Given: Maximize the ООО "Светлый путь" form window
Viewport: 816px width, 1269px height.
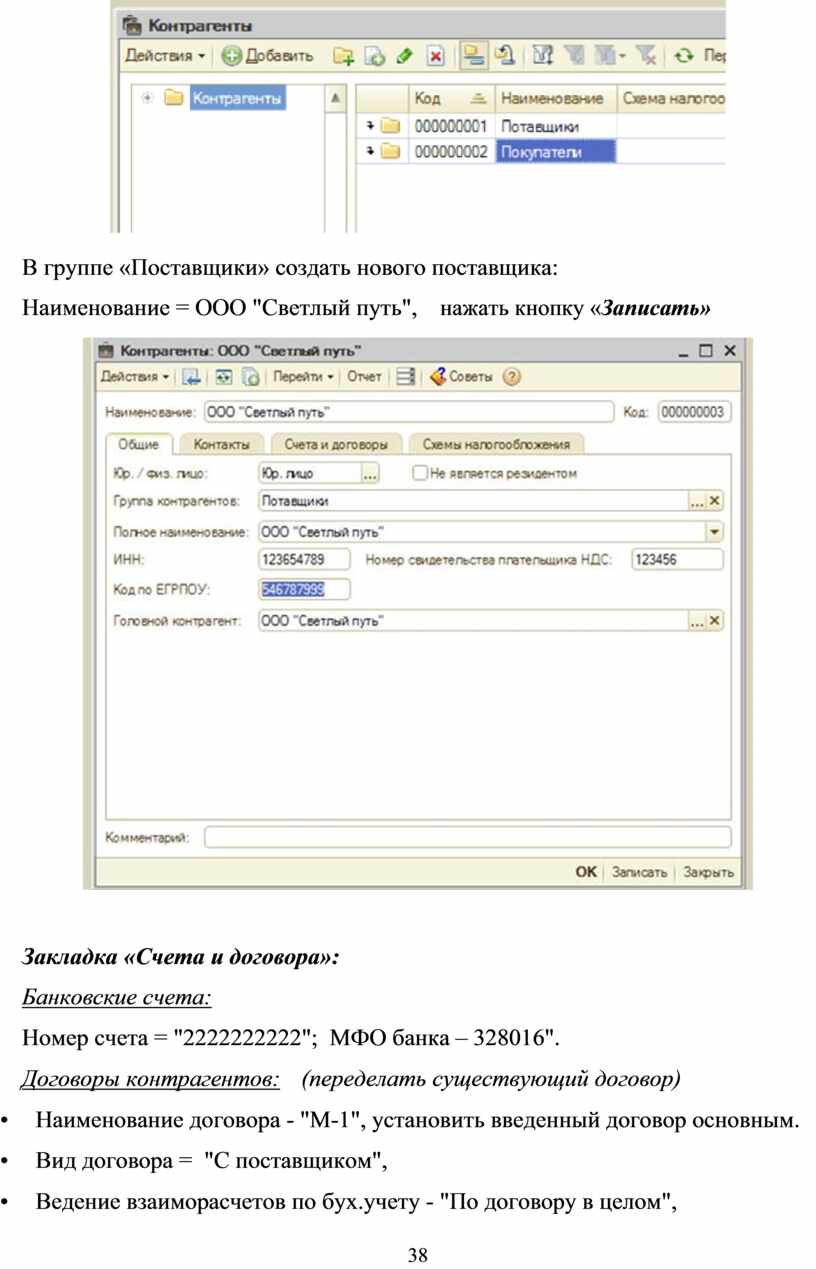Looking at the screenshot, I should point(707,351).
